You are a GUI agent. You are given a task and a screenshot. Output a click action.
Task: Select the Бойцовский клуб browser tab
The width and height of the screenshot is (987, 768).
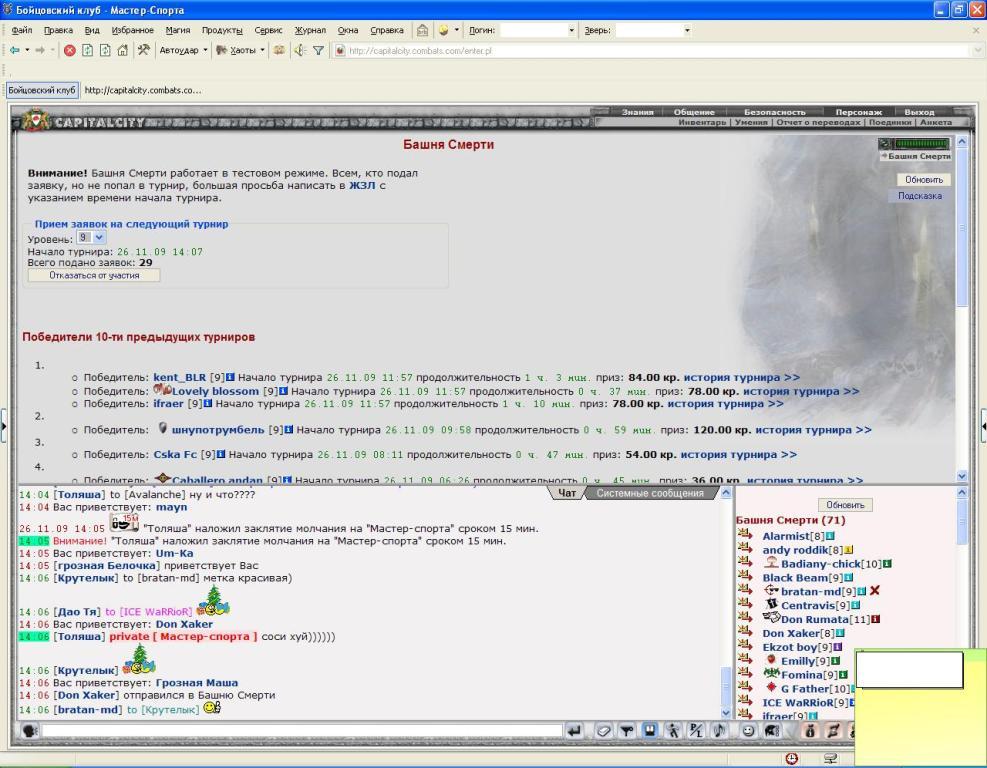[42, 90]
